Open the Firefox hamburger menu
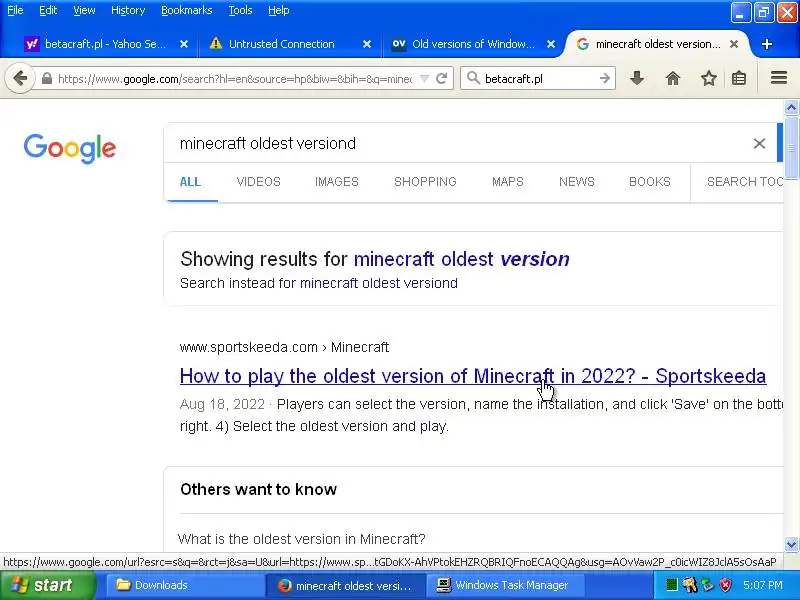This screenshot has width=800, height=600. pos(779,78)
